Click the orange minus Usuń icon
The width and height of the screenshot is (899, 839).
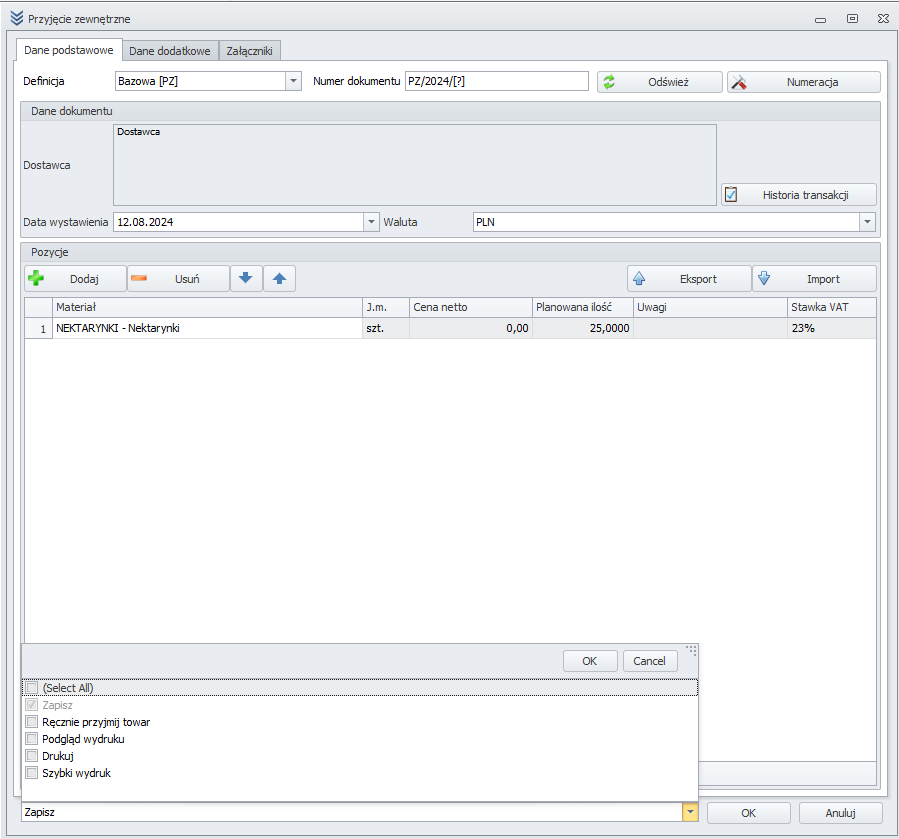139,279
